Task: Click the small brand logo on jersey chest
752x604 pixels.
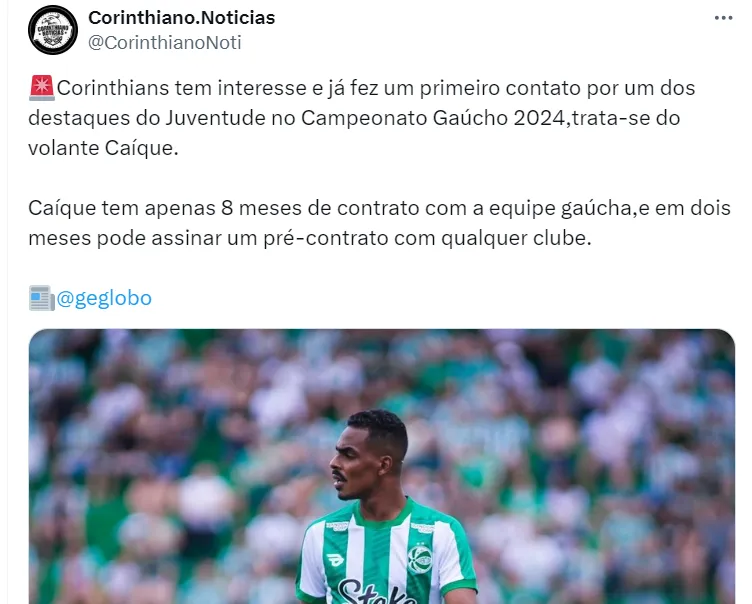Action: pos(335,560)
